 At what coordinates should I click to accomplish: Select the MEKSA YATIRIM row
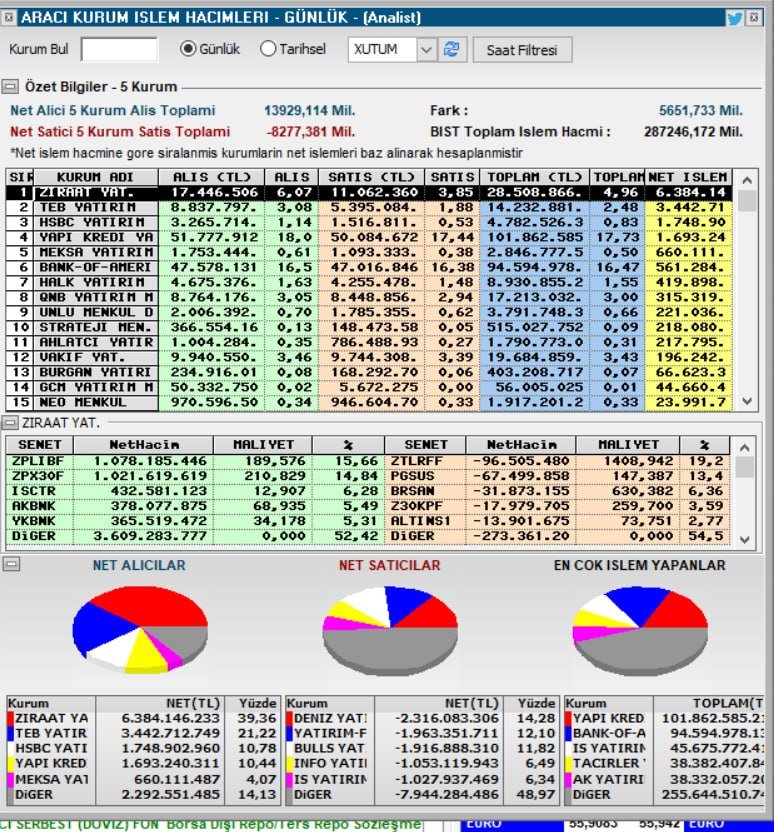369,252
